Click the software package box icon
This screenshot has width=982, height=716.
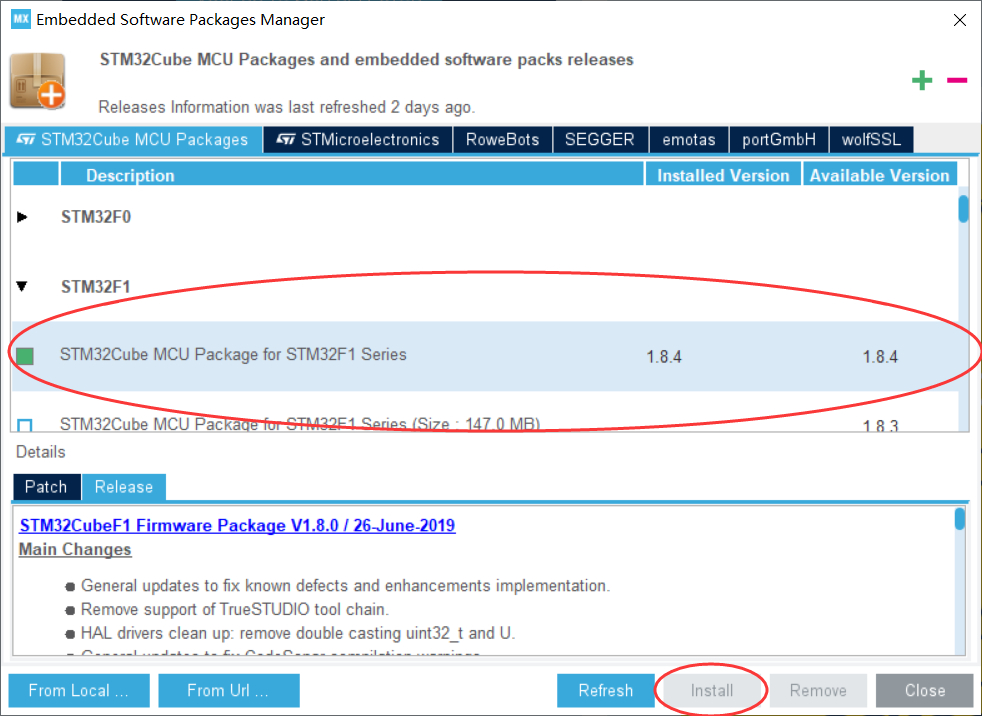click(38, 83)
